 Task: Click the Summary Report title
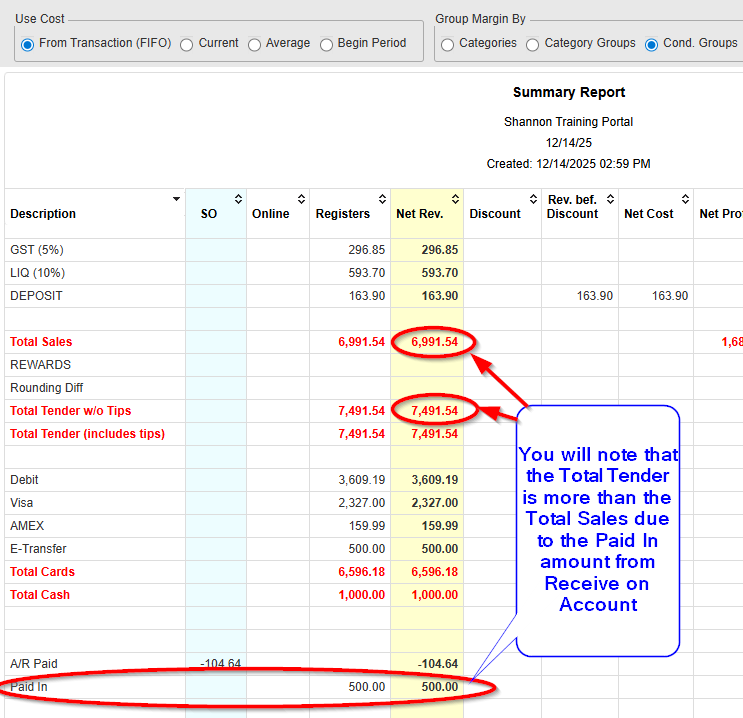pos(569,92)
